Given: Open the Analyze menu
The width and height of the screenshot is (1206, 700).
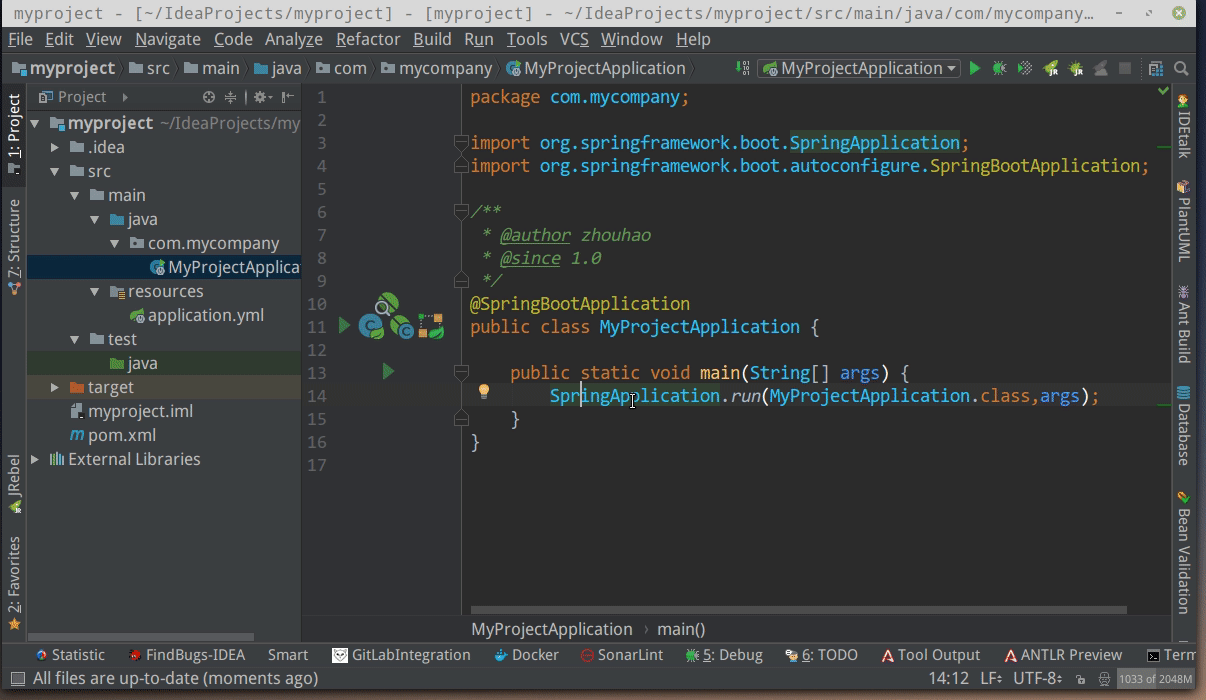Looking at the screenshot, I should pyautogui.click(x=294, y=39).
